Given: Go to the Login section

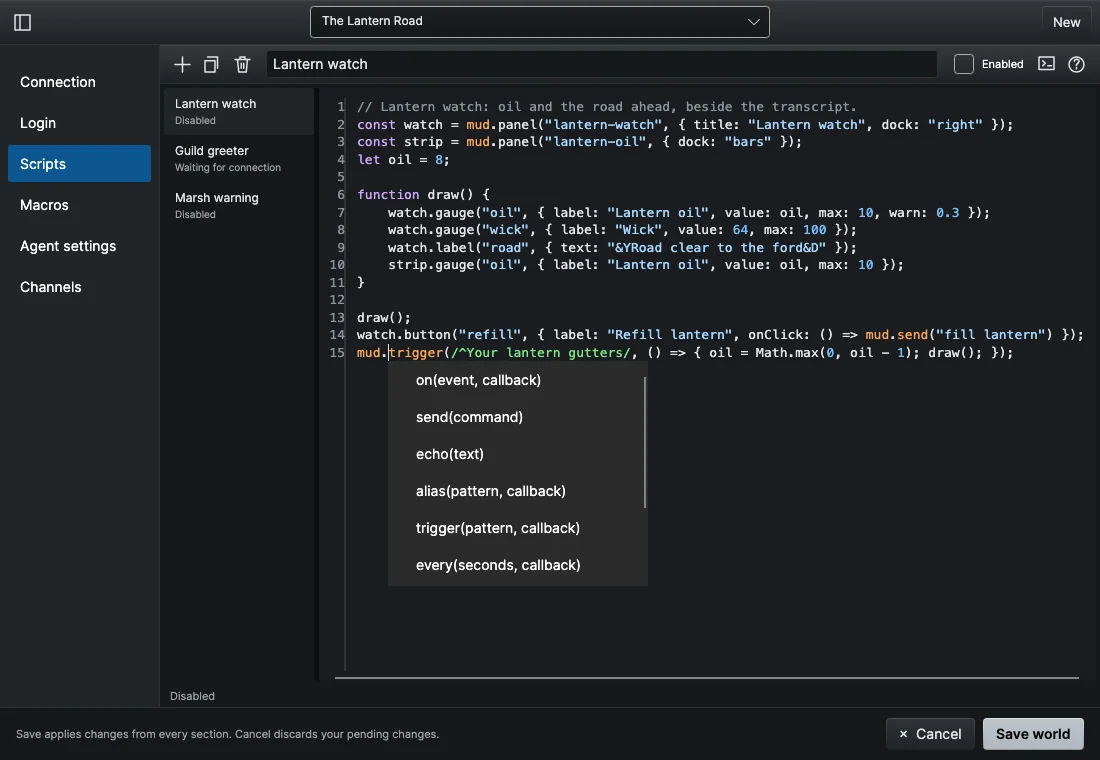Looking at the screenshot, I should 79,123.
